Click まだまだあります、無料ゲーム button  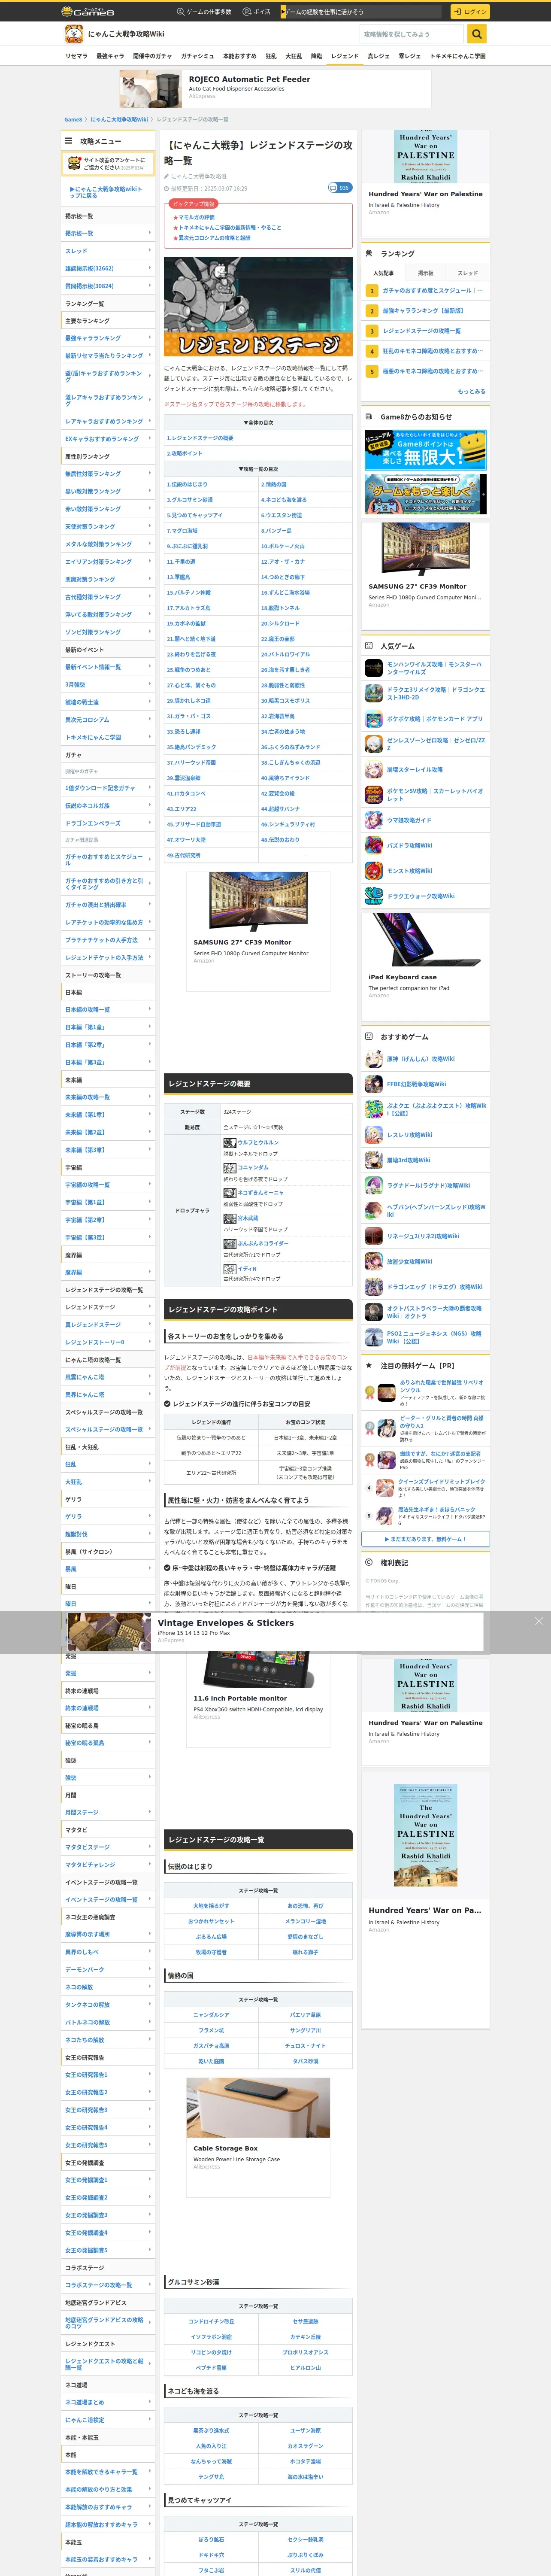426,1540
